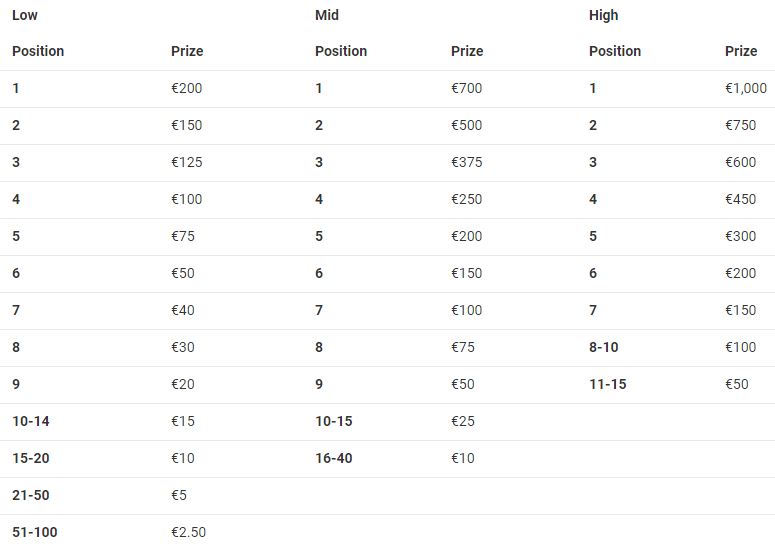Click the Low Position column header
The image size is (775, 550).
pyautogui.click(x=38, y=51)
